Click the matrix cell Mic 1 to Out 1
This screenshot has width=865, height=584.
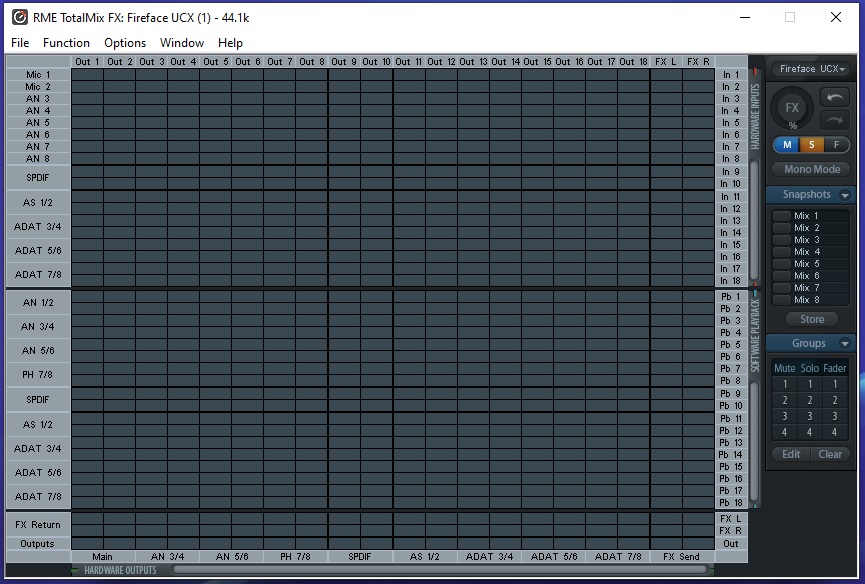coord(87,74)
